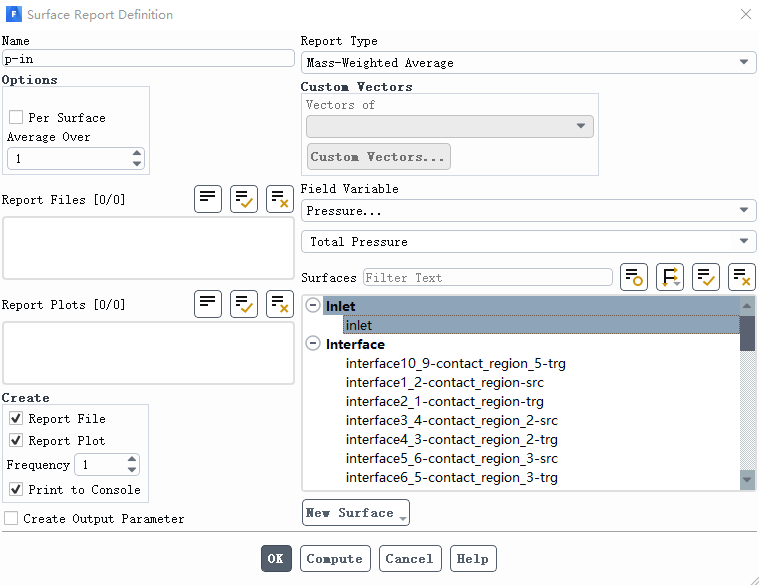Toggle the Create Output Parameter checkbox
This screenshot has height=585, width=759.
(x=11, y=519)
